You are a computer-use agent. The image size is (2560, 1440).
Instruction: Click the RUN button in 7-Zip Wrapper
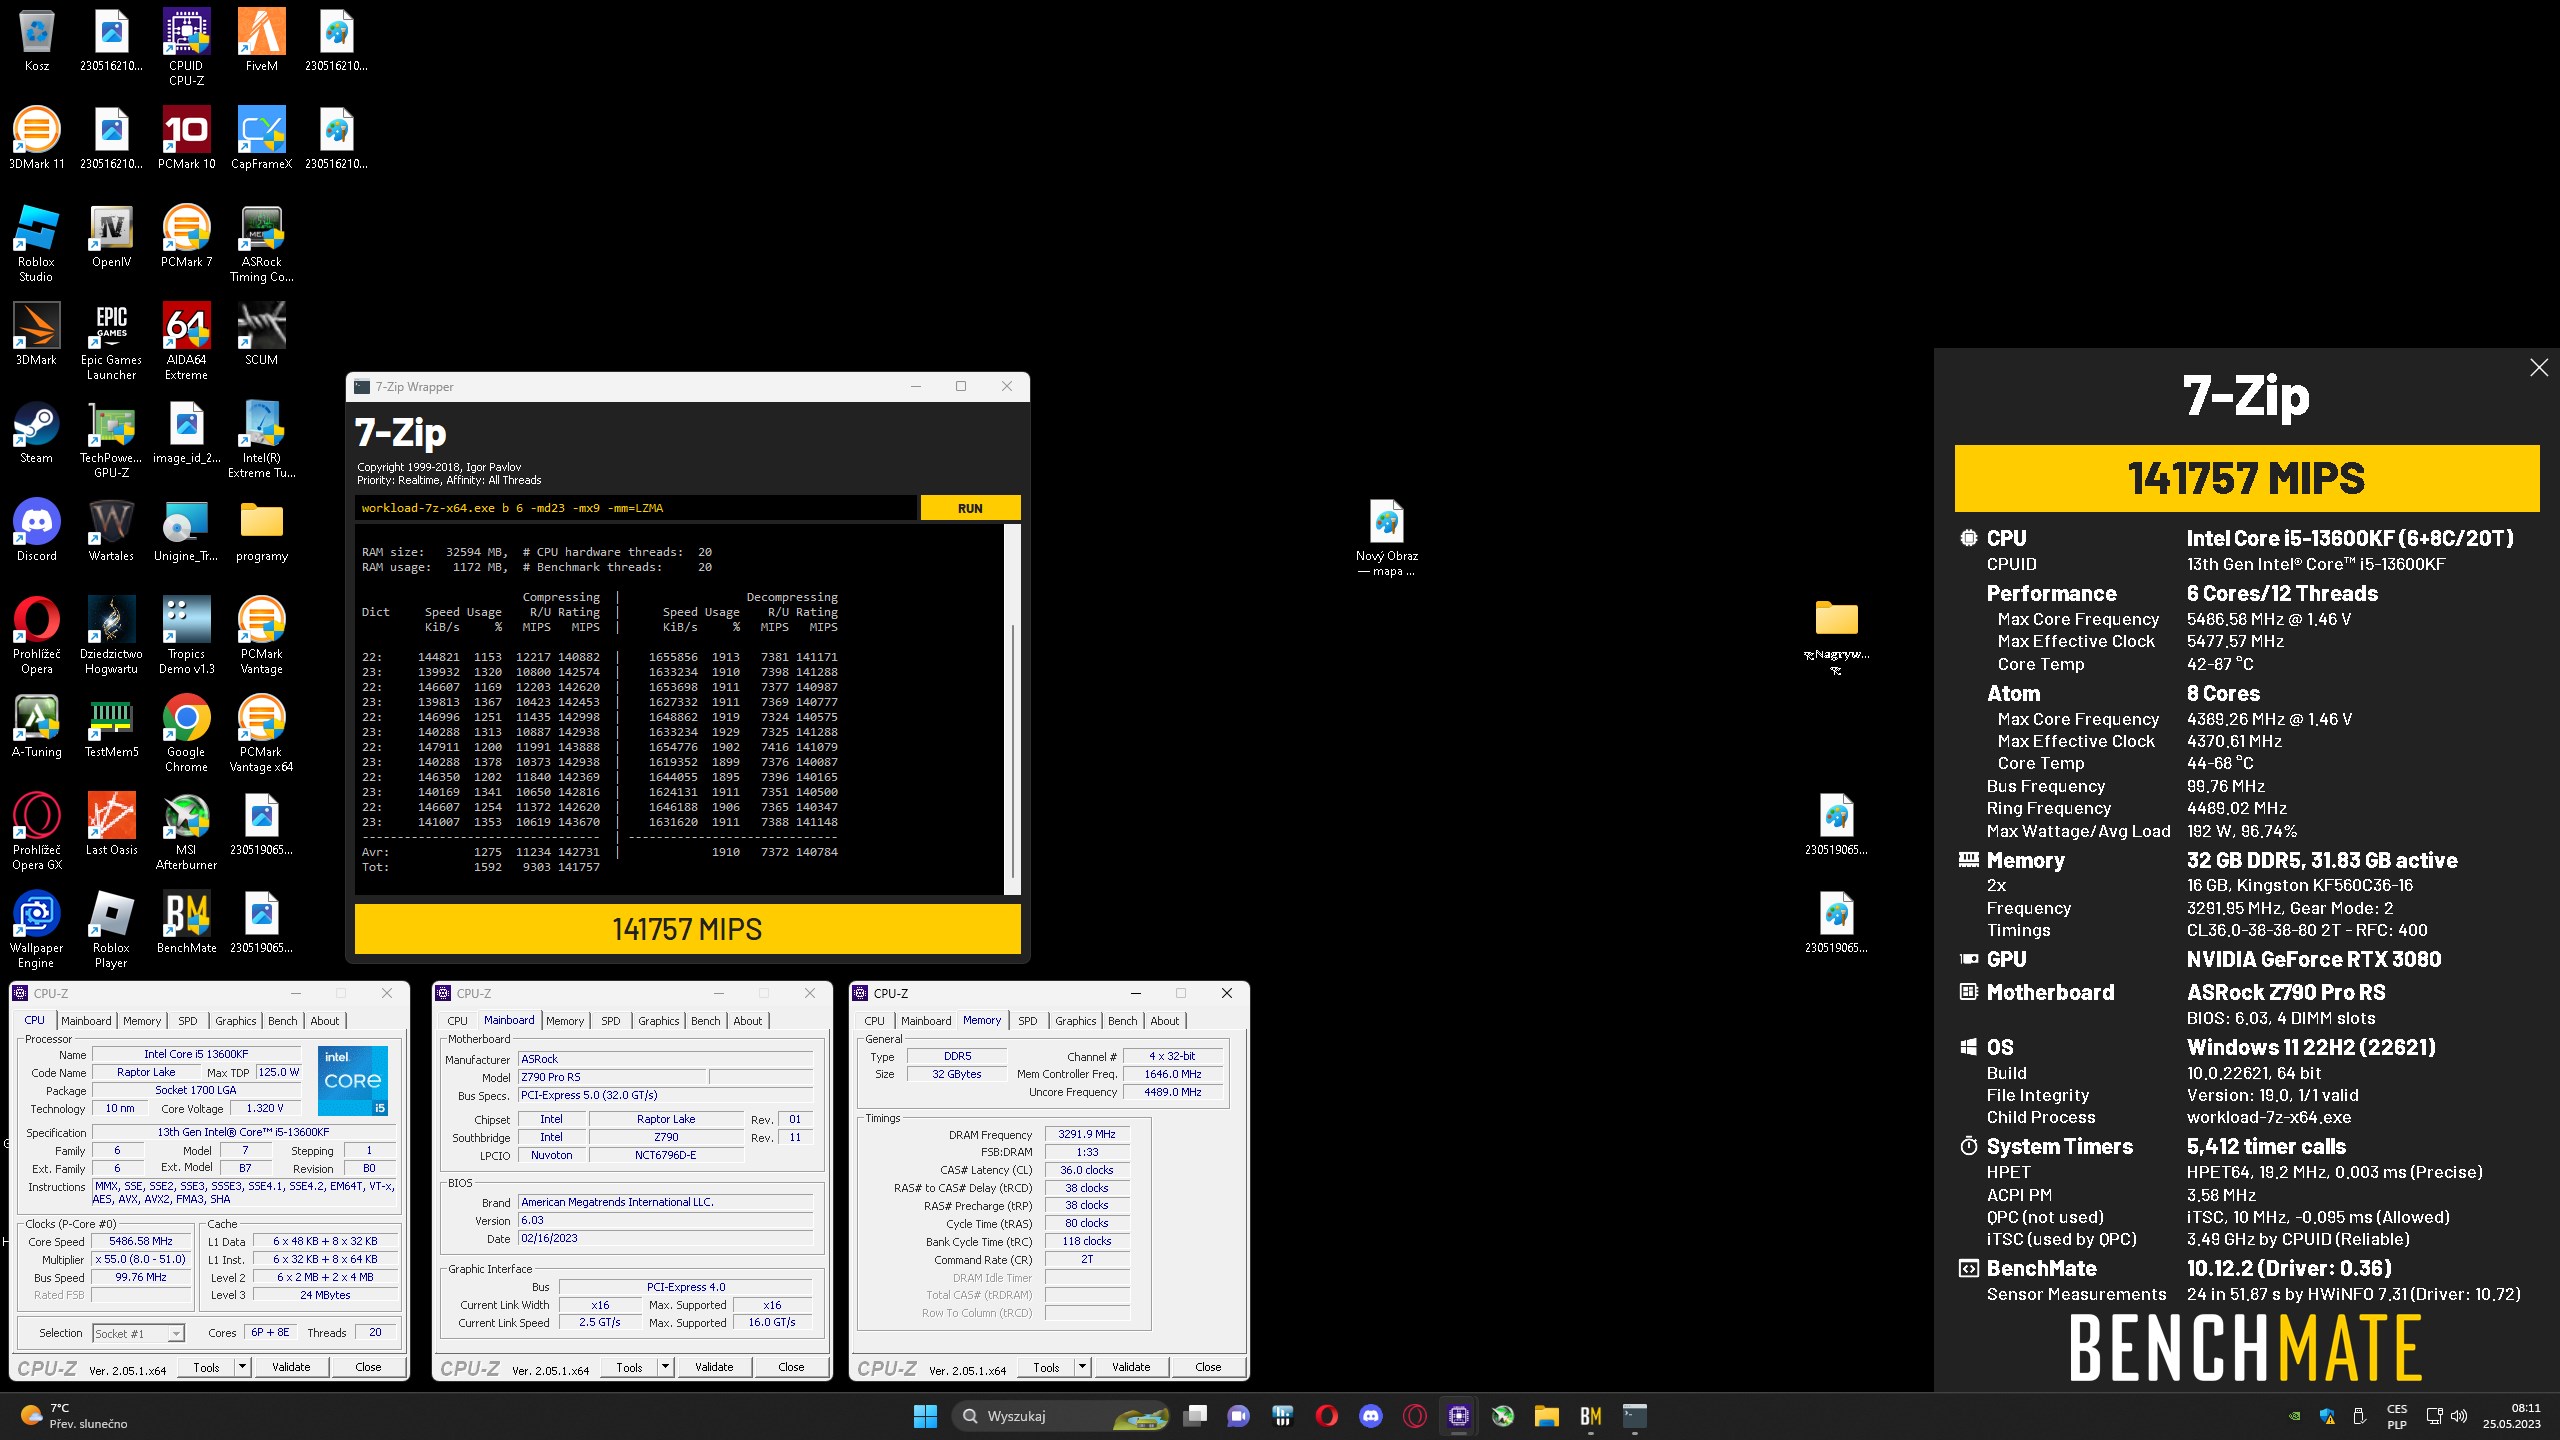click(970, 508)
